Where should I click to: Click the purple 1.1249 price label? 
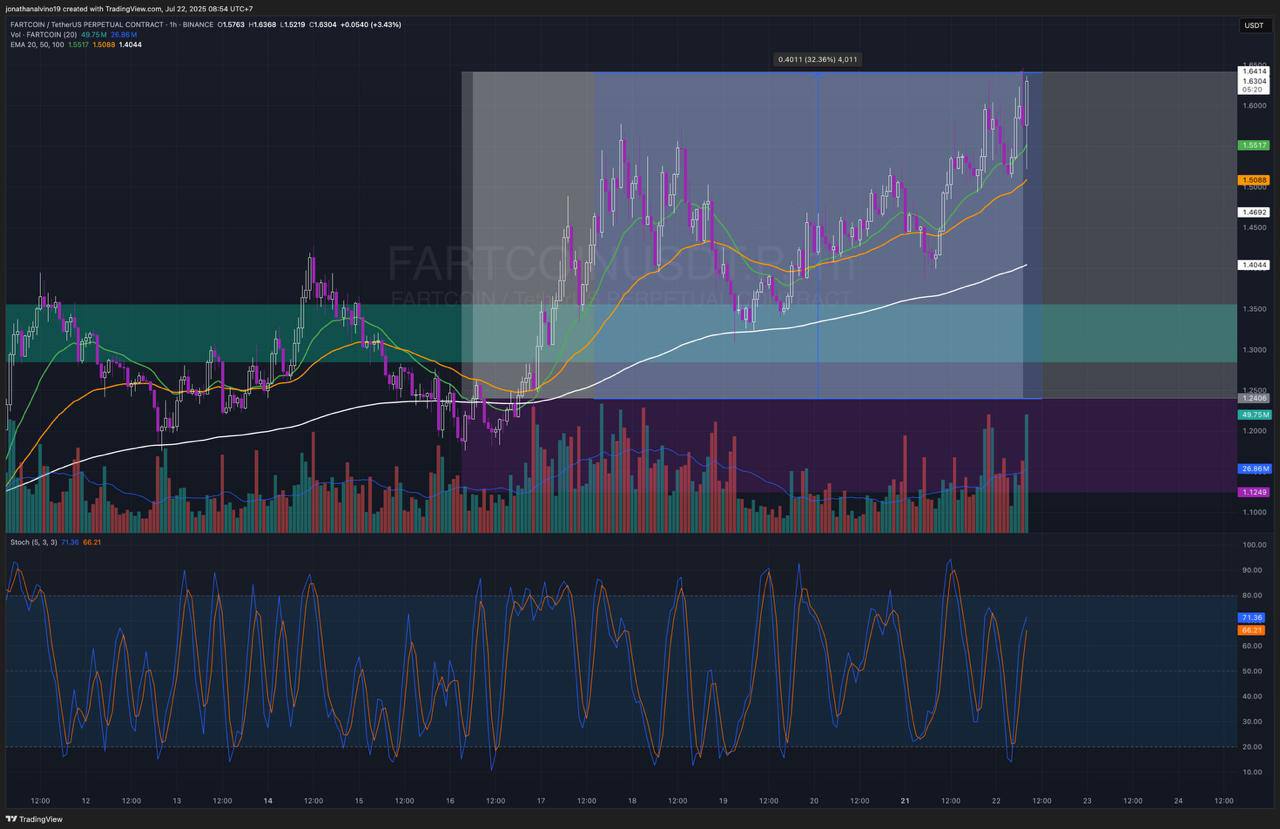pos(1253,492)
